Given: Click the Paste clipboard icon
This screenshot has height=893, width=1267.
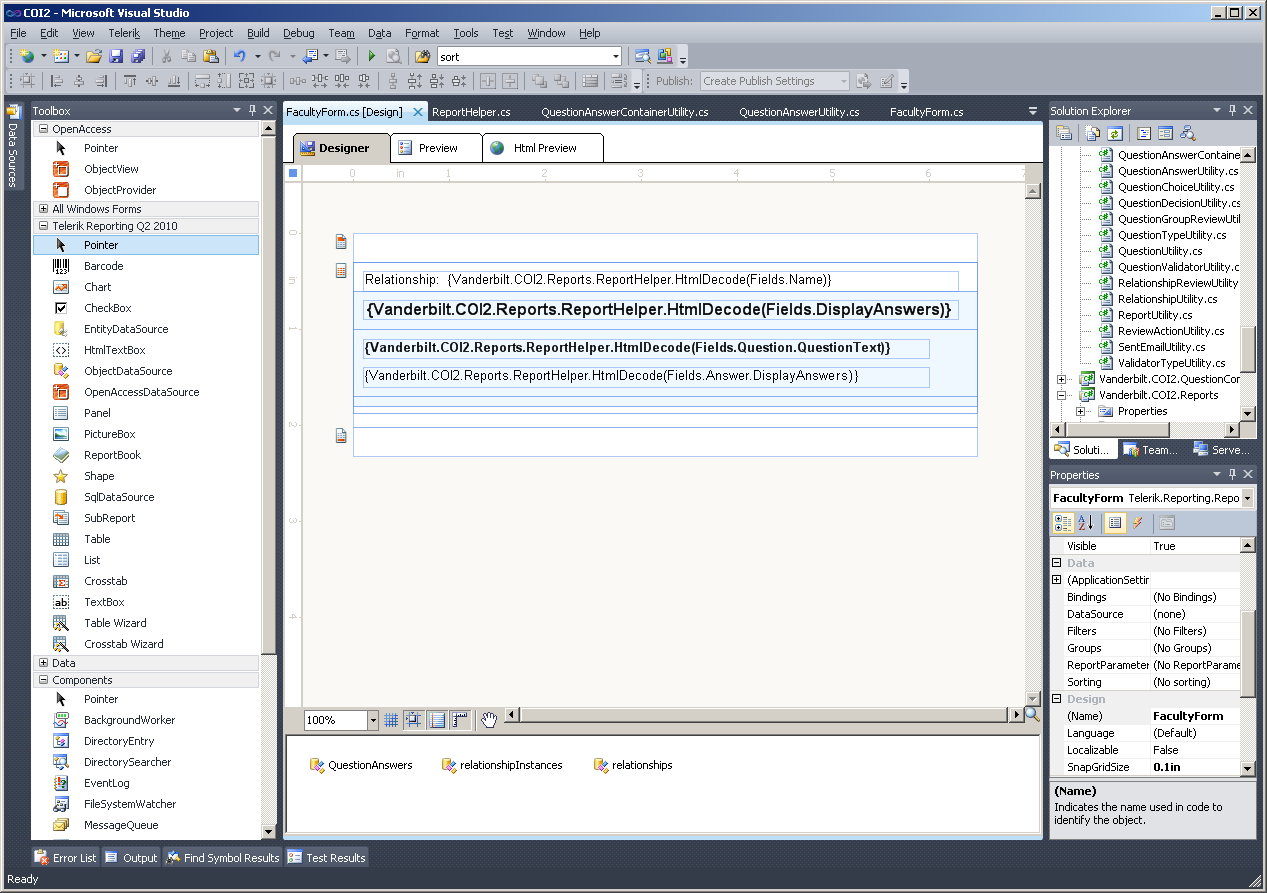Looking at the screenshot, I should 211,56.
